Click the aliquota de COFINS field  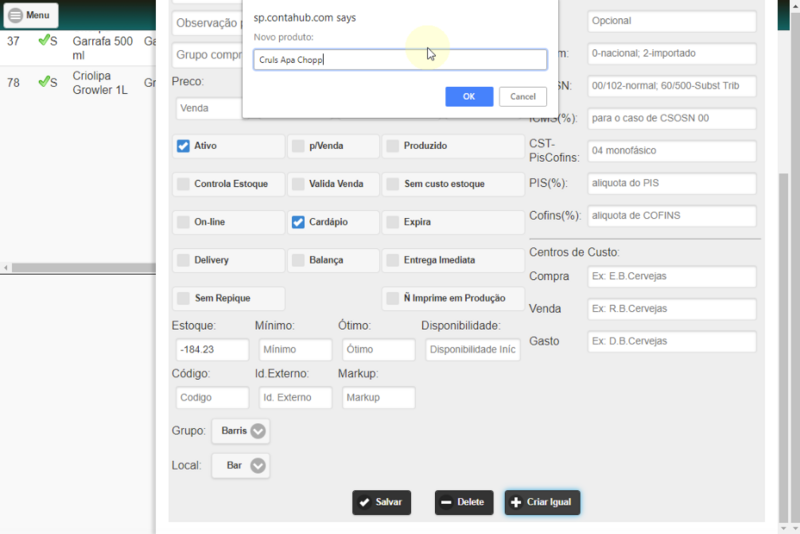click(671, 216)
